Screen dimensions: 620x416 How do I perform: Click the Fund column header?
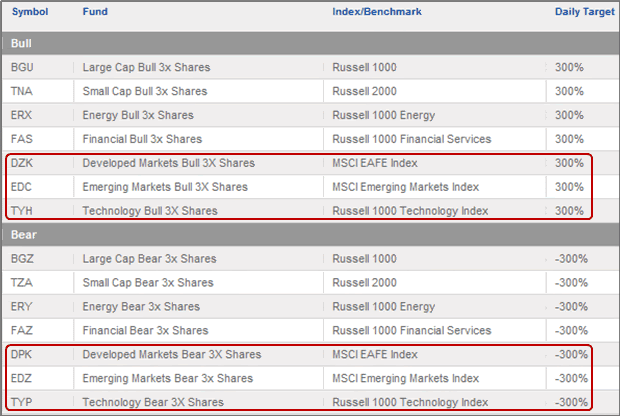click(95, 12)
